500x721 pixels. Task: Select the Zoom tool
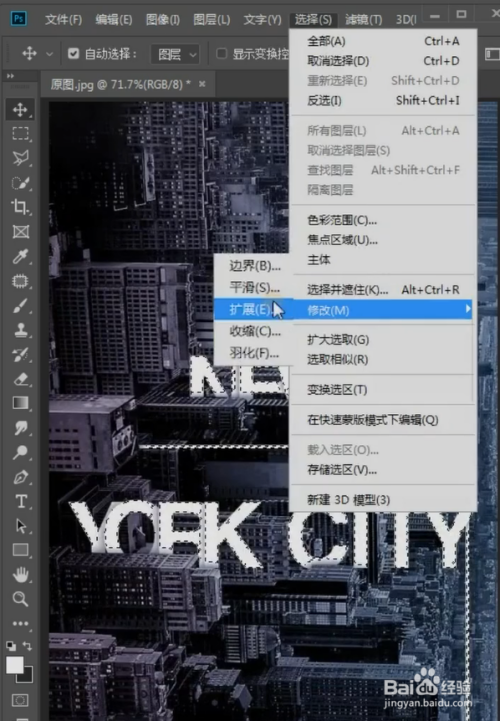coord(20,599)
